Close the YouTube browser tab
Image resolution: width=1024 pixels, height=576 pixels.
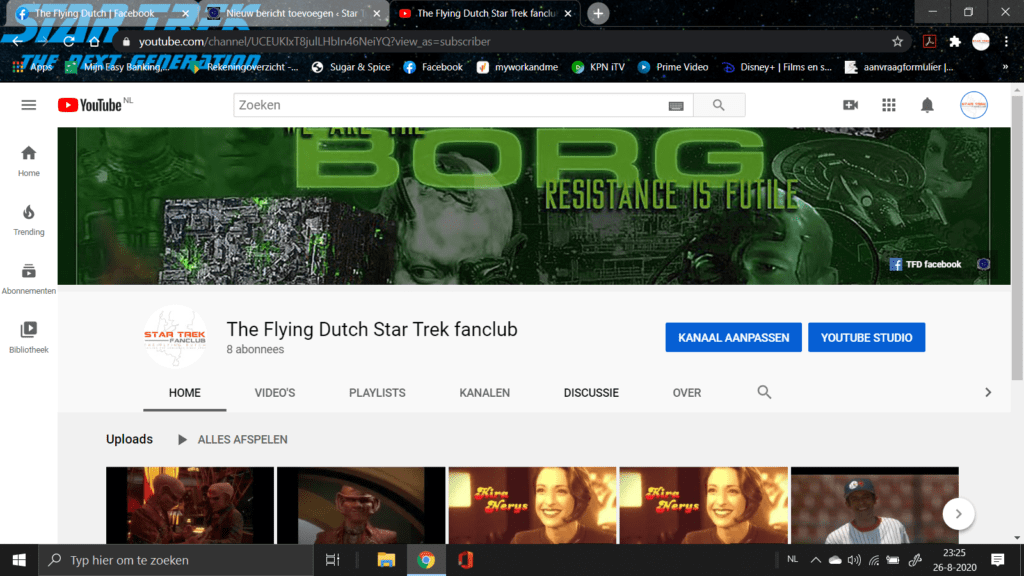(568, 13)
